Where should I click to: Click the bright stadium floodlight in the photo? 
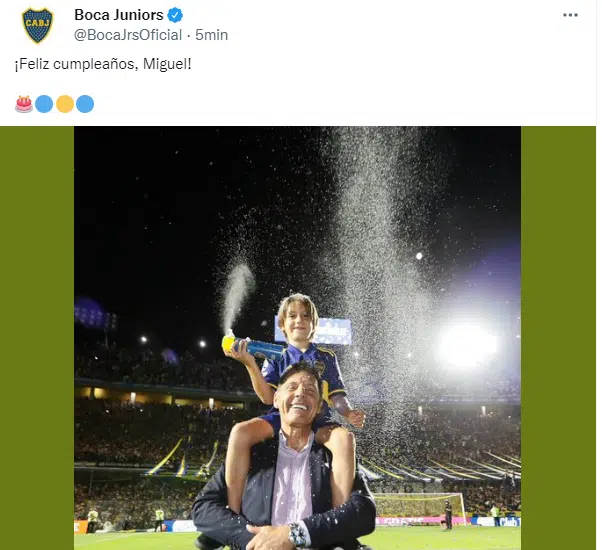[466, 345]
